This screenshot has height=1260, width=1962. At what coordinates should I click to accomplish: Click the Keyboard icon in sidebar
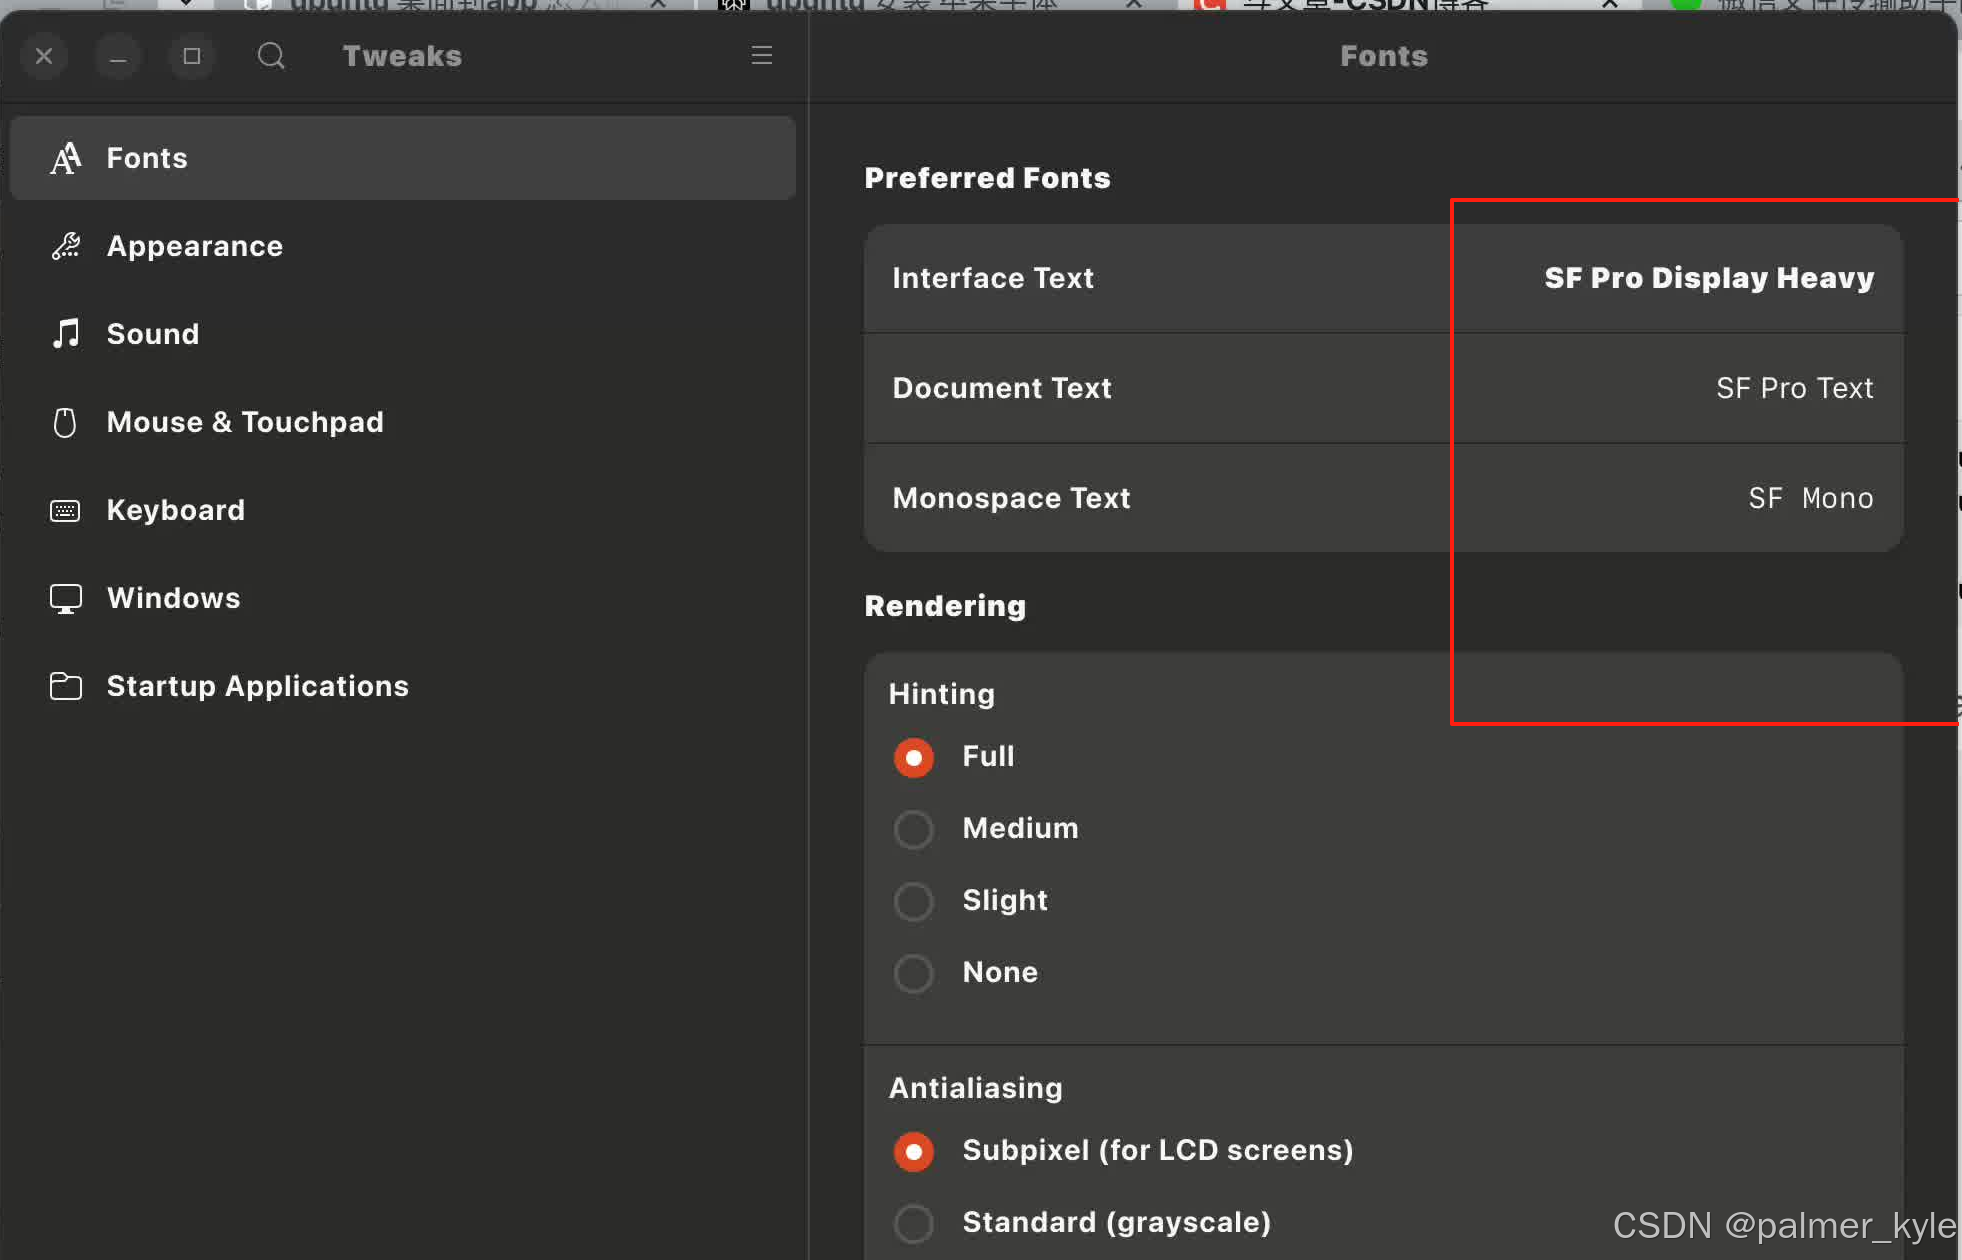point(66,510)
